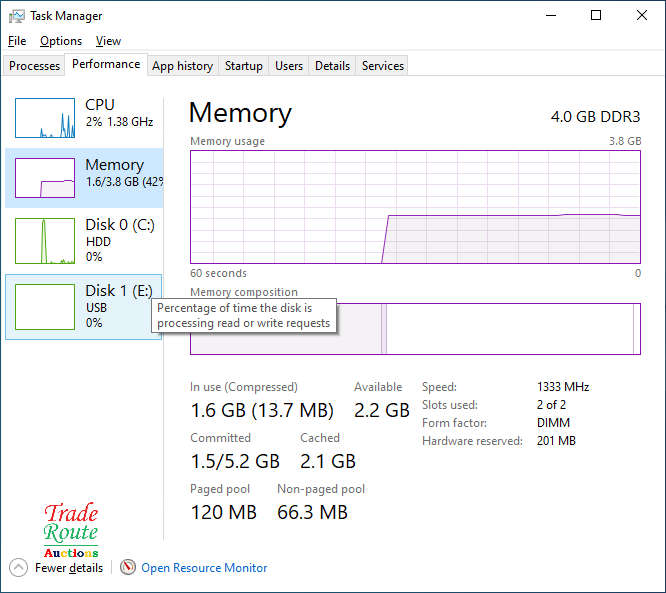The image size is (666, 593).
Task: Open the Users tab
Action: (289, 66)
